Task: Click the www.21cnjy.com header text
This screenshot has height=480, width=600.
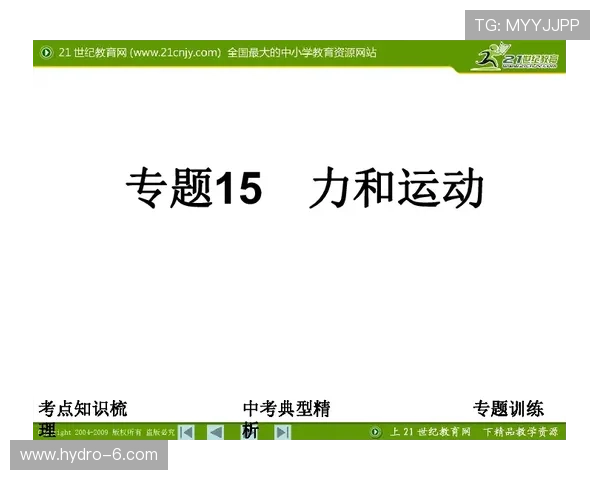Action: [175, 52]
